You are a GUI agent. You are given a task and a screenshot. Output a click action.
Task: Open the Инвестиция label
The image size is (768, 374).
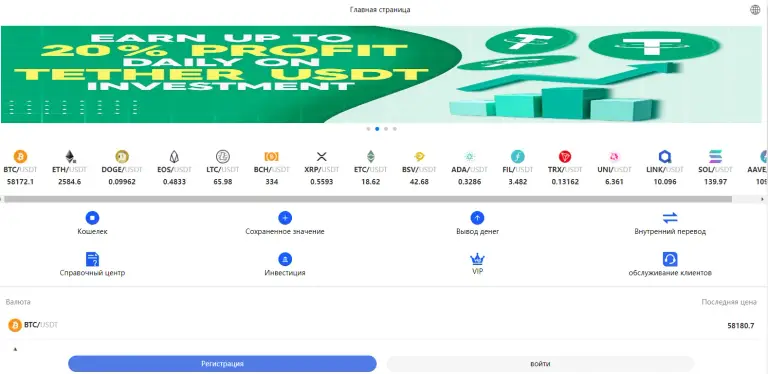click(x=285, y=273)
